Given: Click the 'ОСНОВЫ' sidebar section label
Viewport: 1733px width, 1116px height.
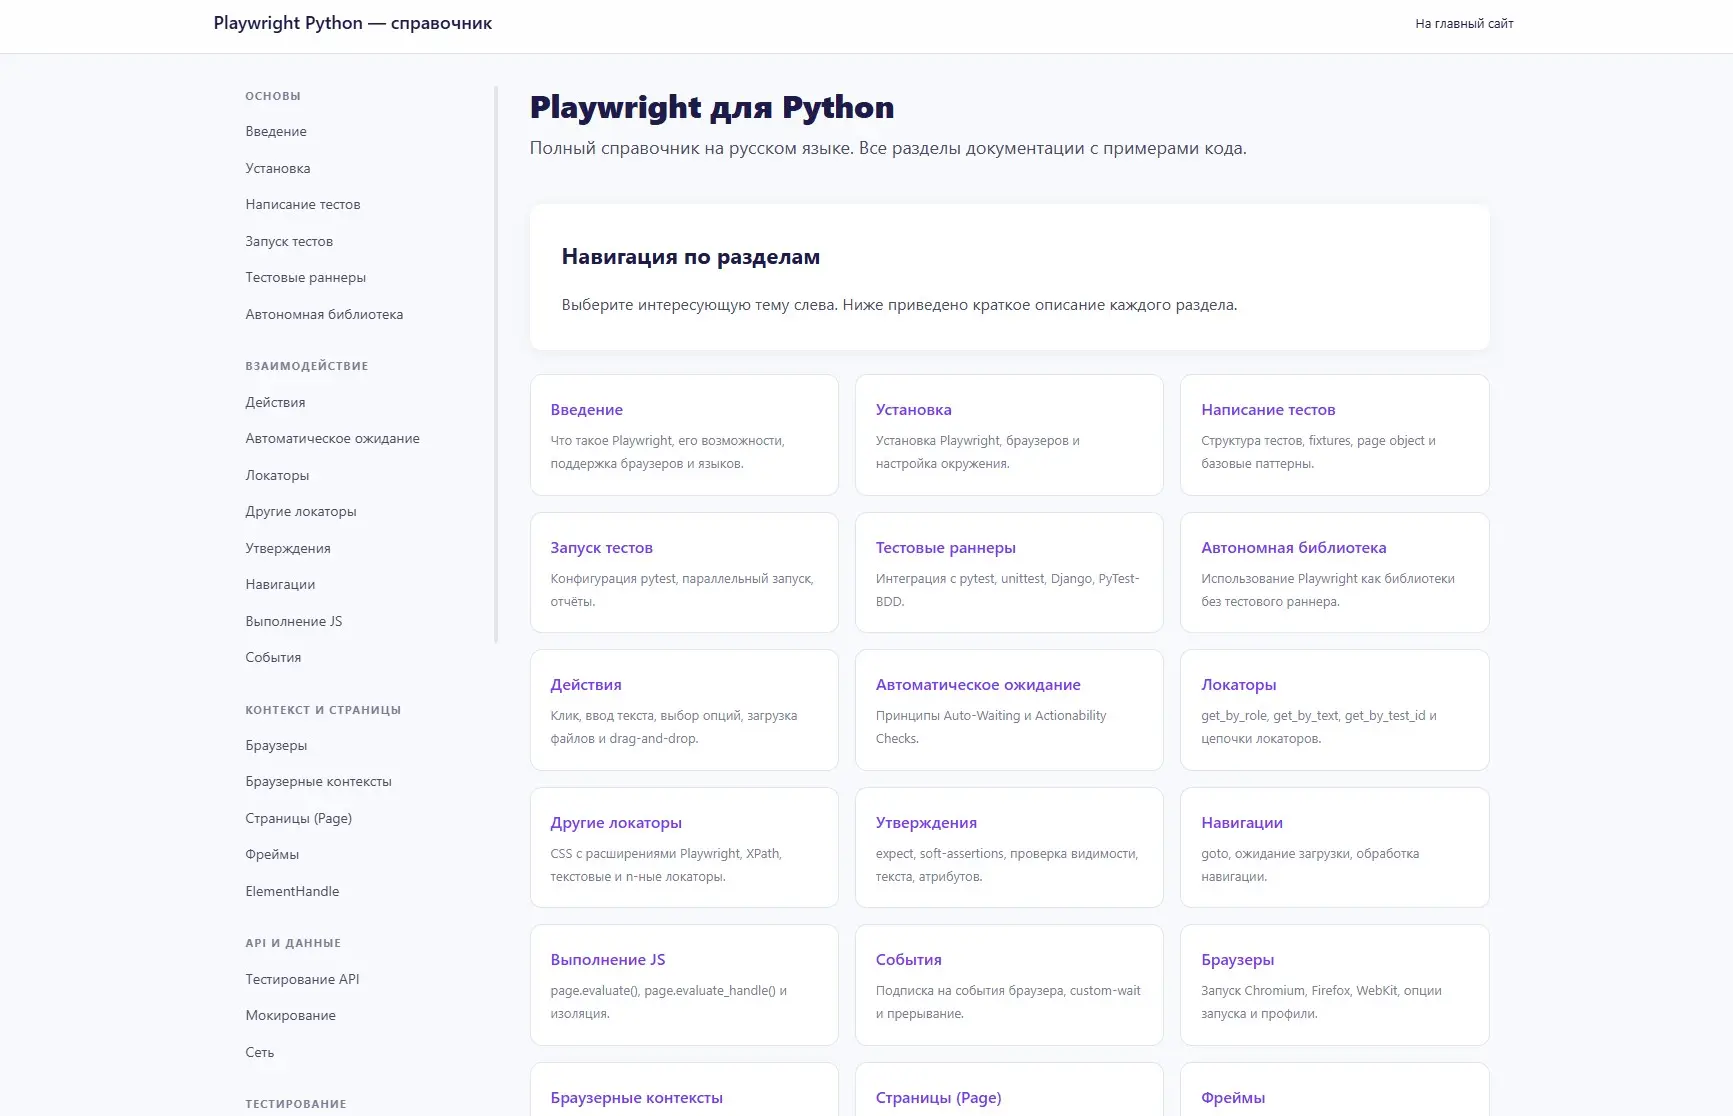Looking at the screenshot, I should pyautogui.click(x=273, y=96).
